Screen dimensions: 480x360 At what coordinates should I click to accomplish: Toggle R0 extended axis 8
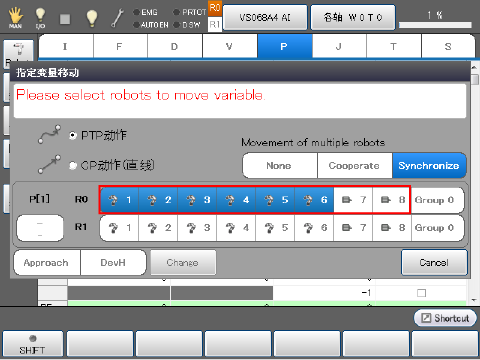click(392, 200)
